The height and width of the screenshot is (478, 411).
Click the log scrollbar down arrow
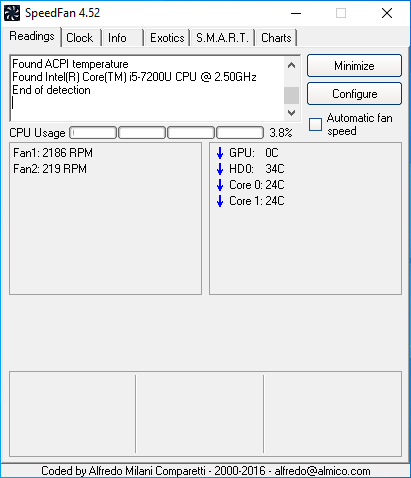pyautogui.click(x=292, y=113)
